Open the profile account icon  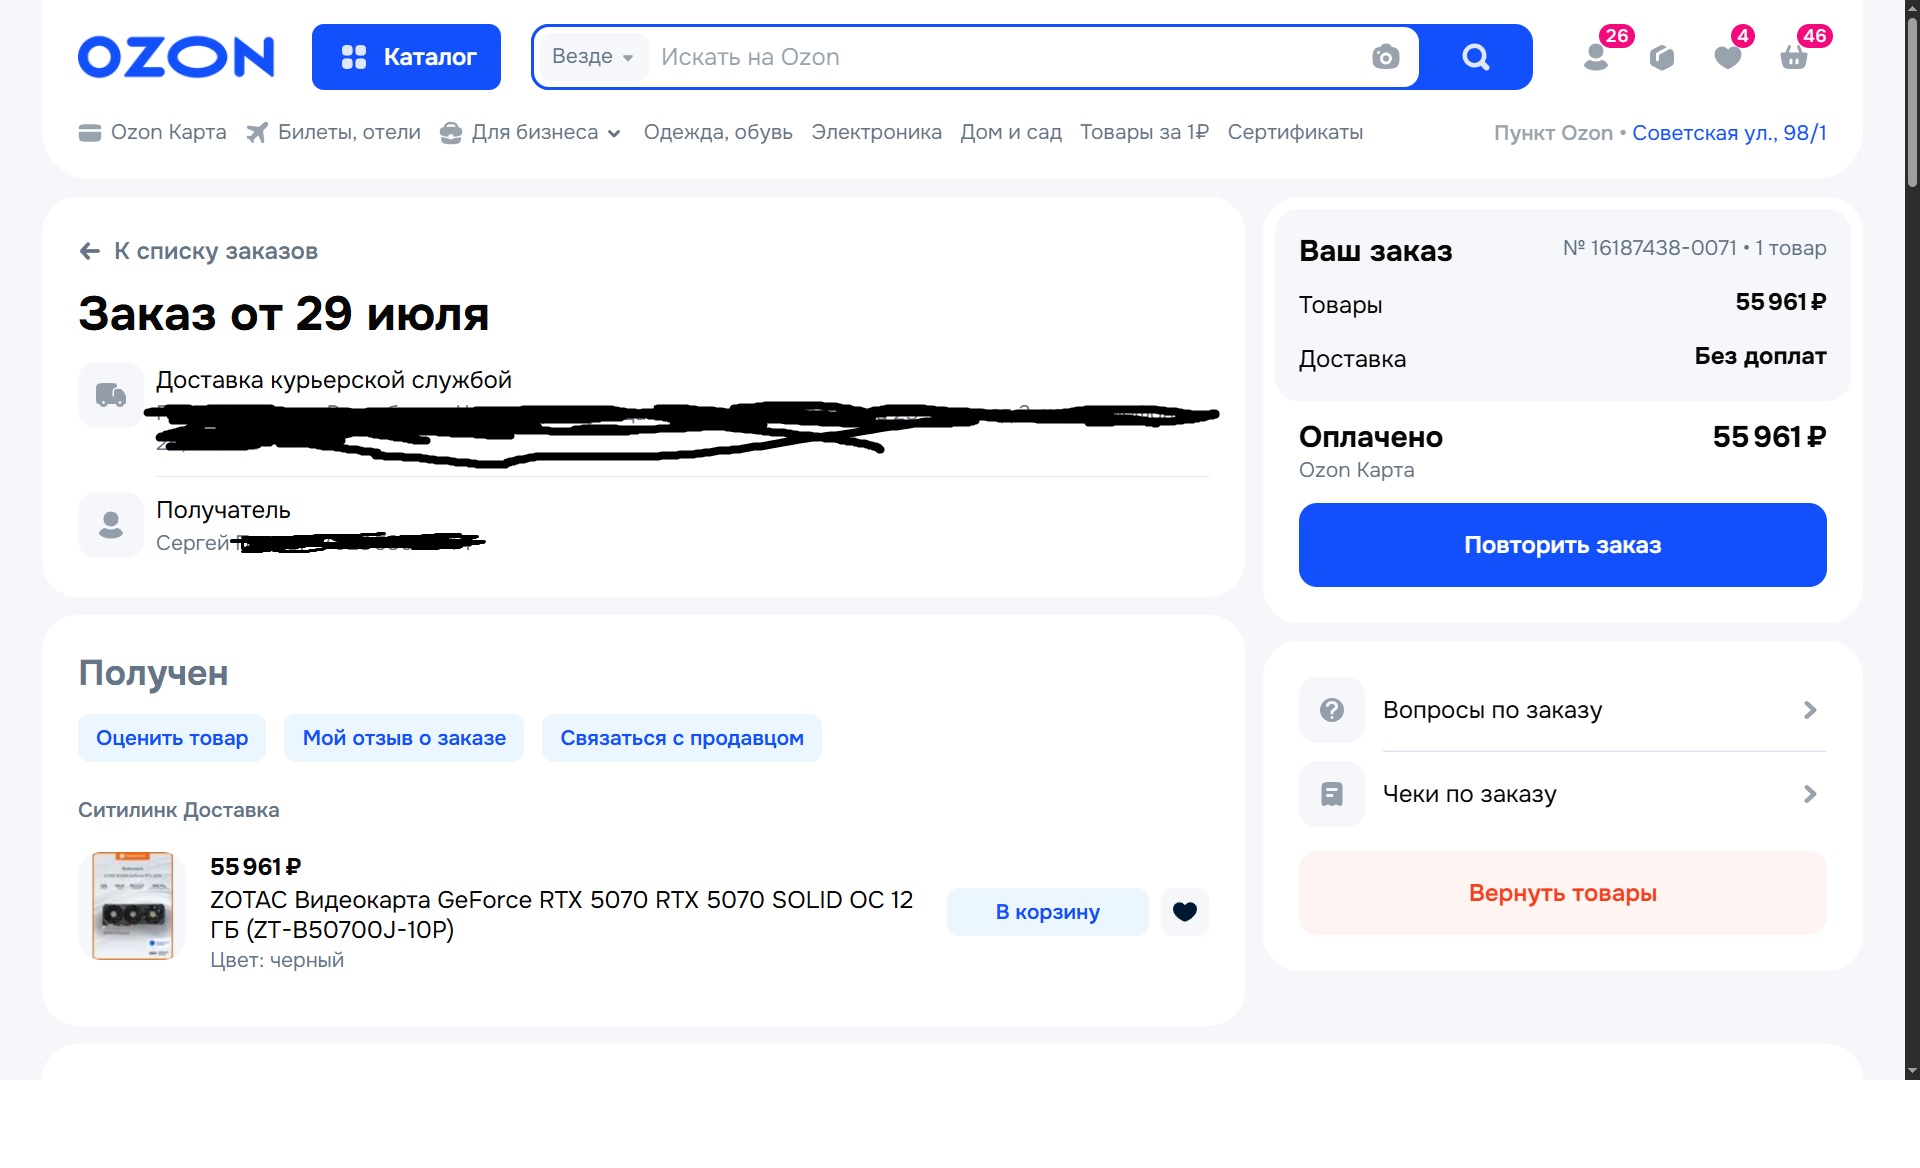click(1597, 57)
